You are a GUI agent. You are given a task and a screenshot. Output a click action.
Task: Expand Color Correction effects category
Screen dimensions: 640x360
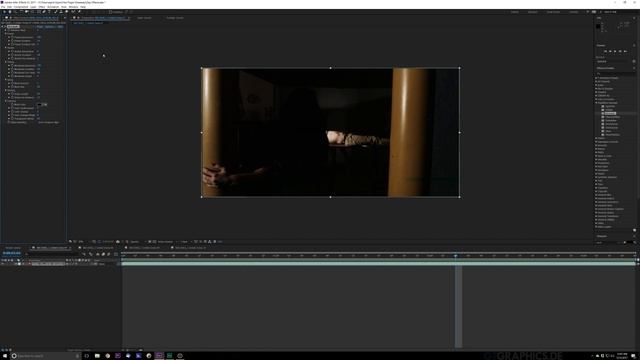point(597,99)
